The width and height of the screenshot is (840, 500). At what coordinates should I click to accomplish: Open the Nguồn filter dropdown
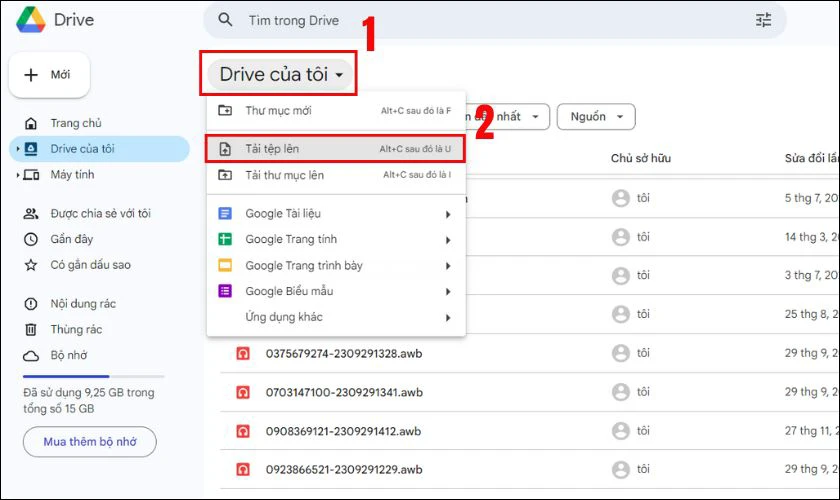pyautogui.click(x=596, y=117)
